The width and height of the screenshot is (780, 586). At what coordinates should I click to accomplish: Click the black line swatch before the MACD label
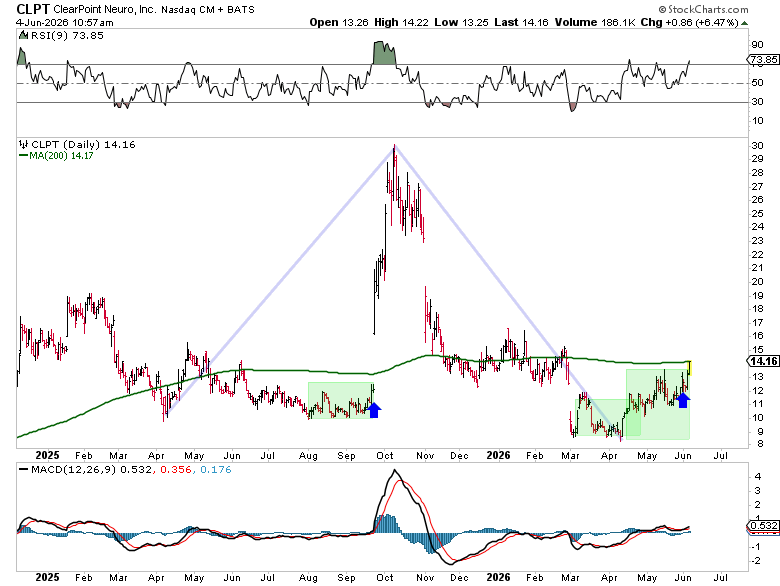pos(23,469)
